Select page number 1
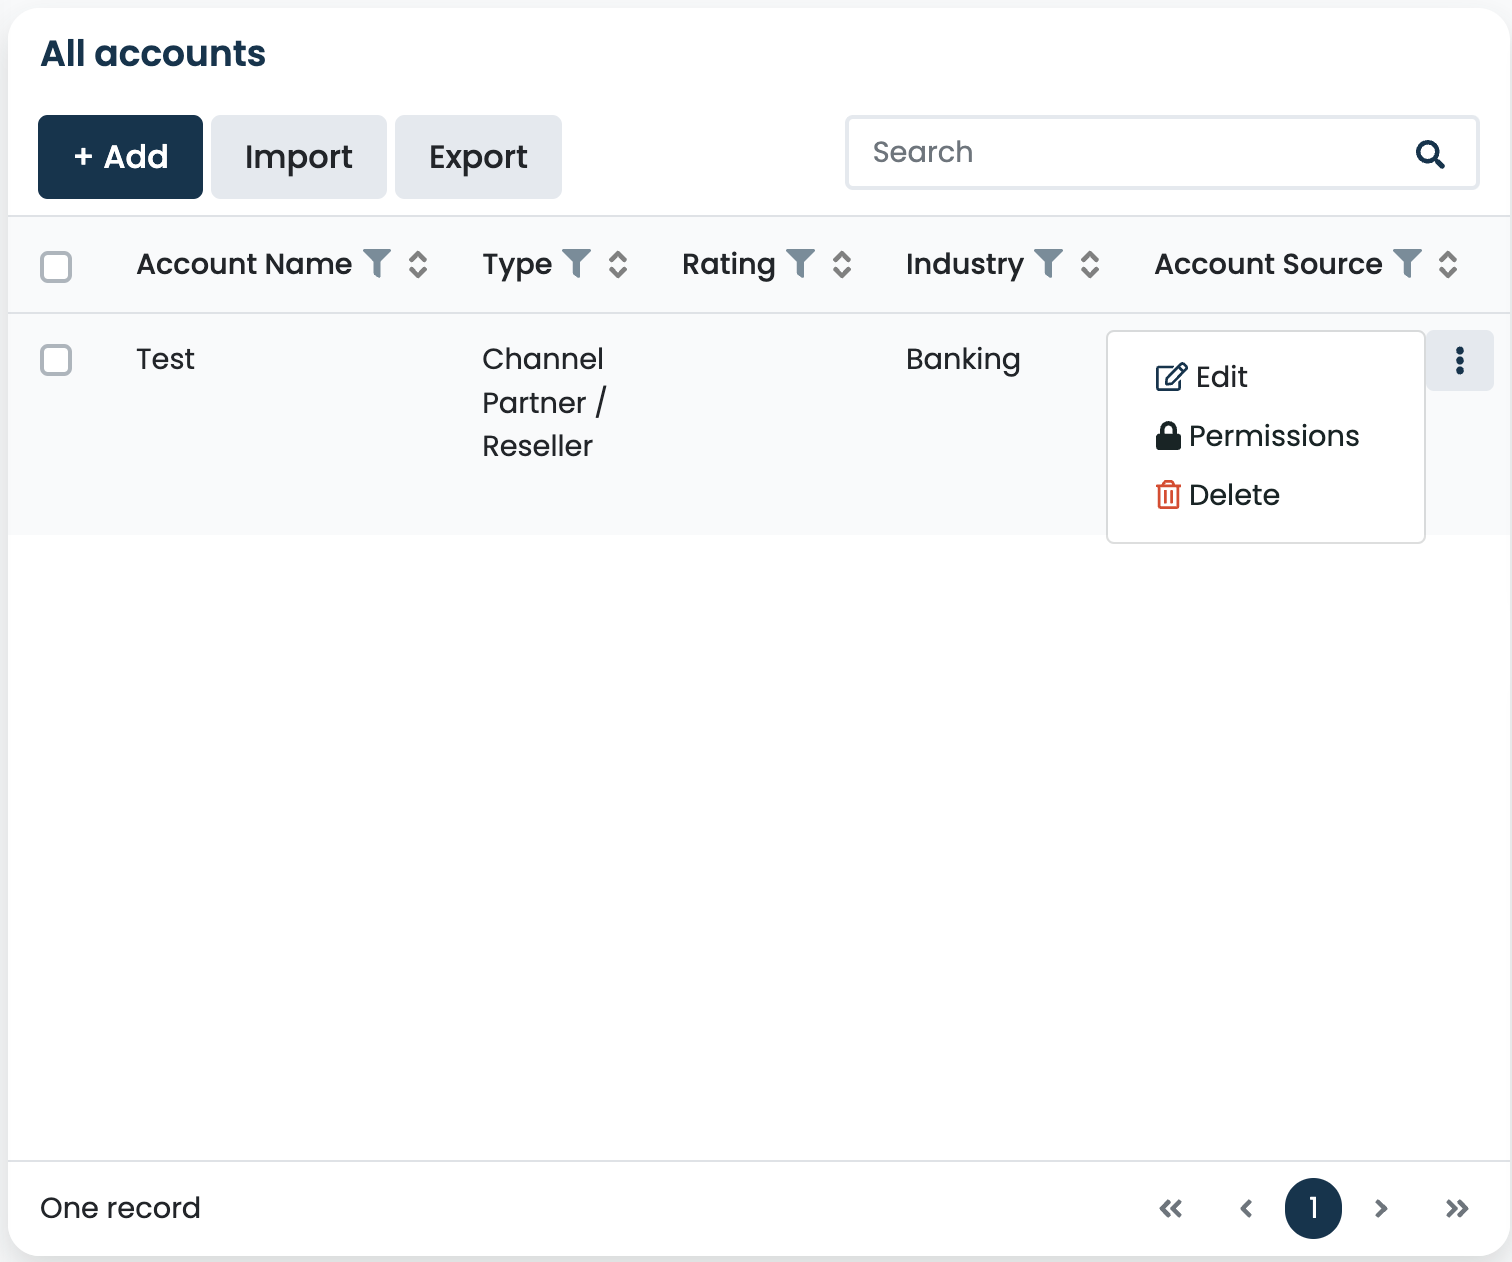Viewport: 1512px width, 1262px height. click(1313, 1208)
